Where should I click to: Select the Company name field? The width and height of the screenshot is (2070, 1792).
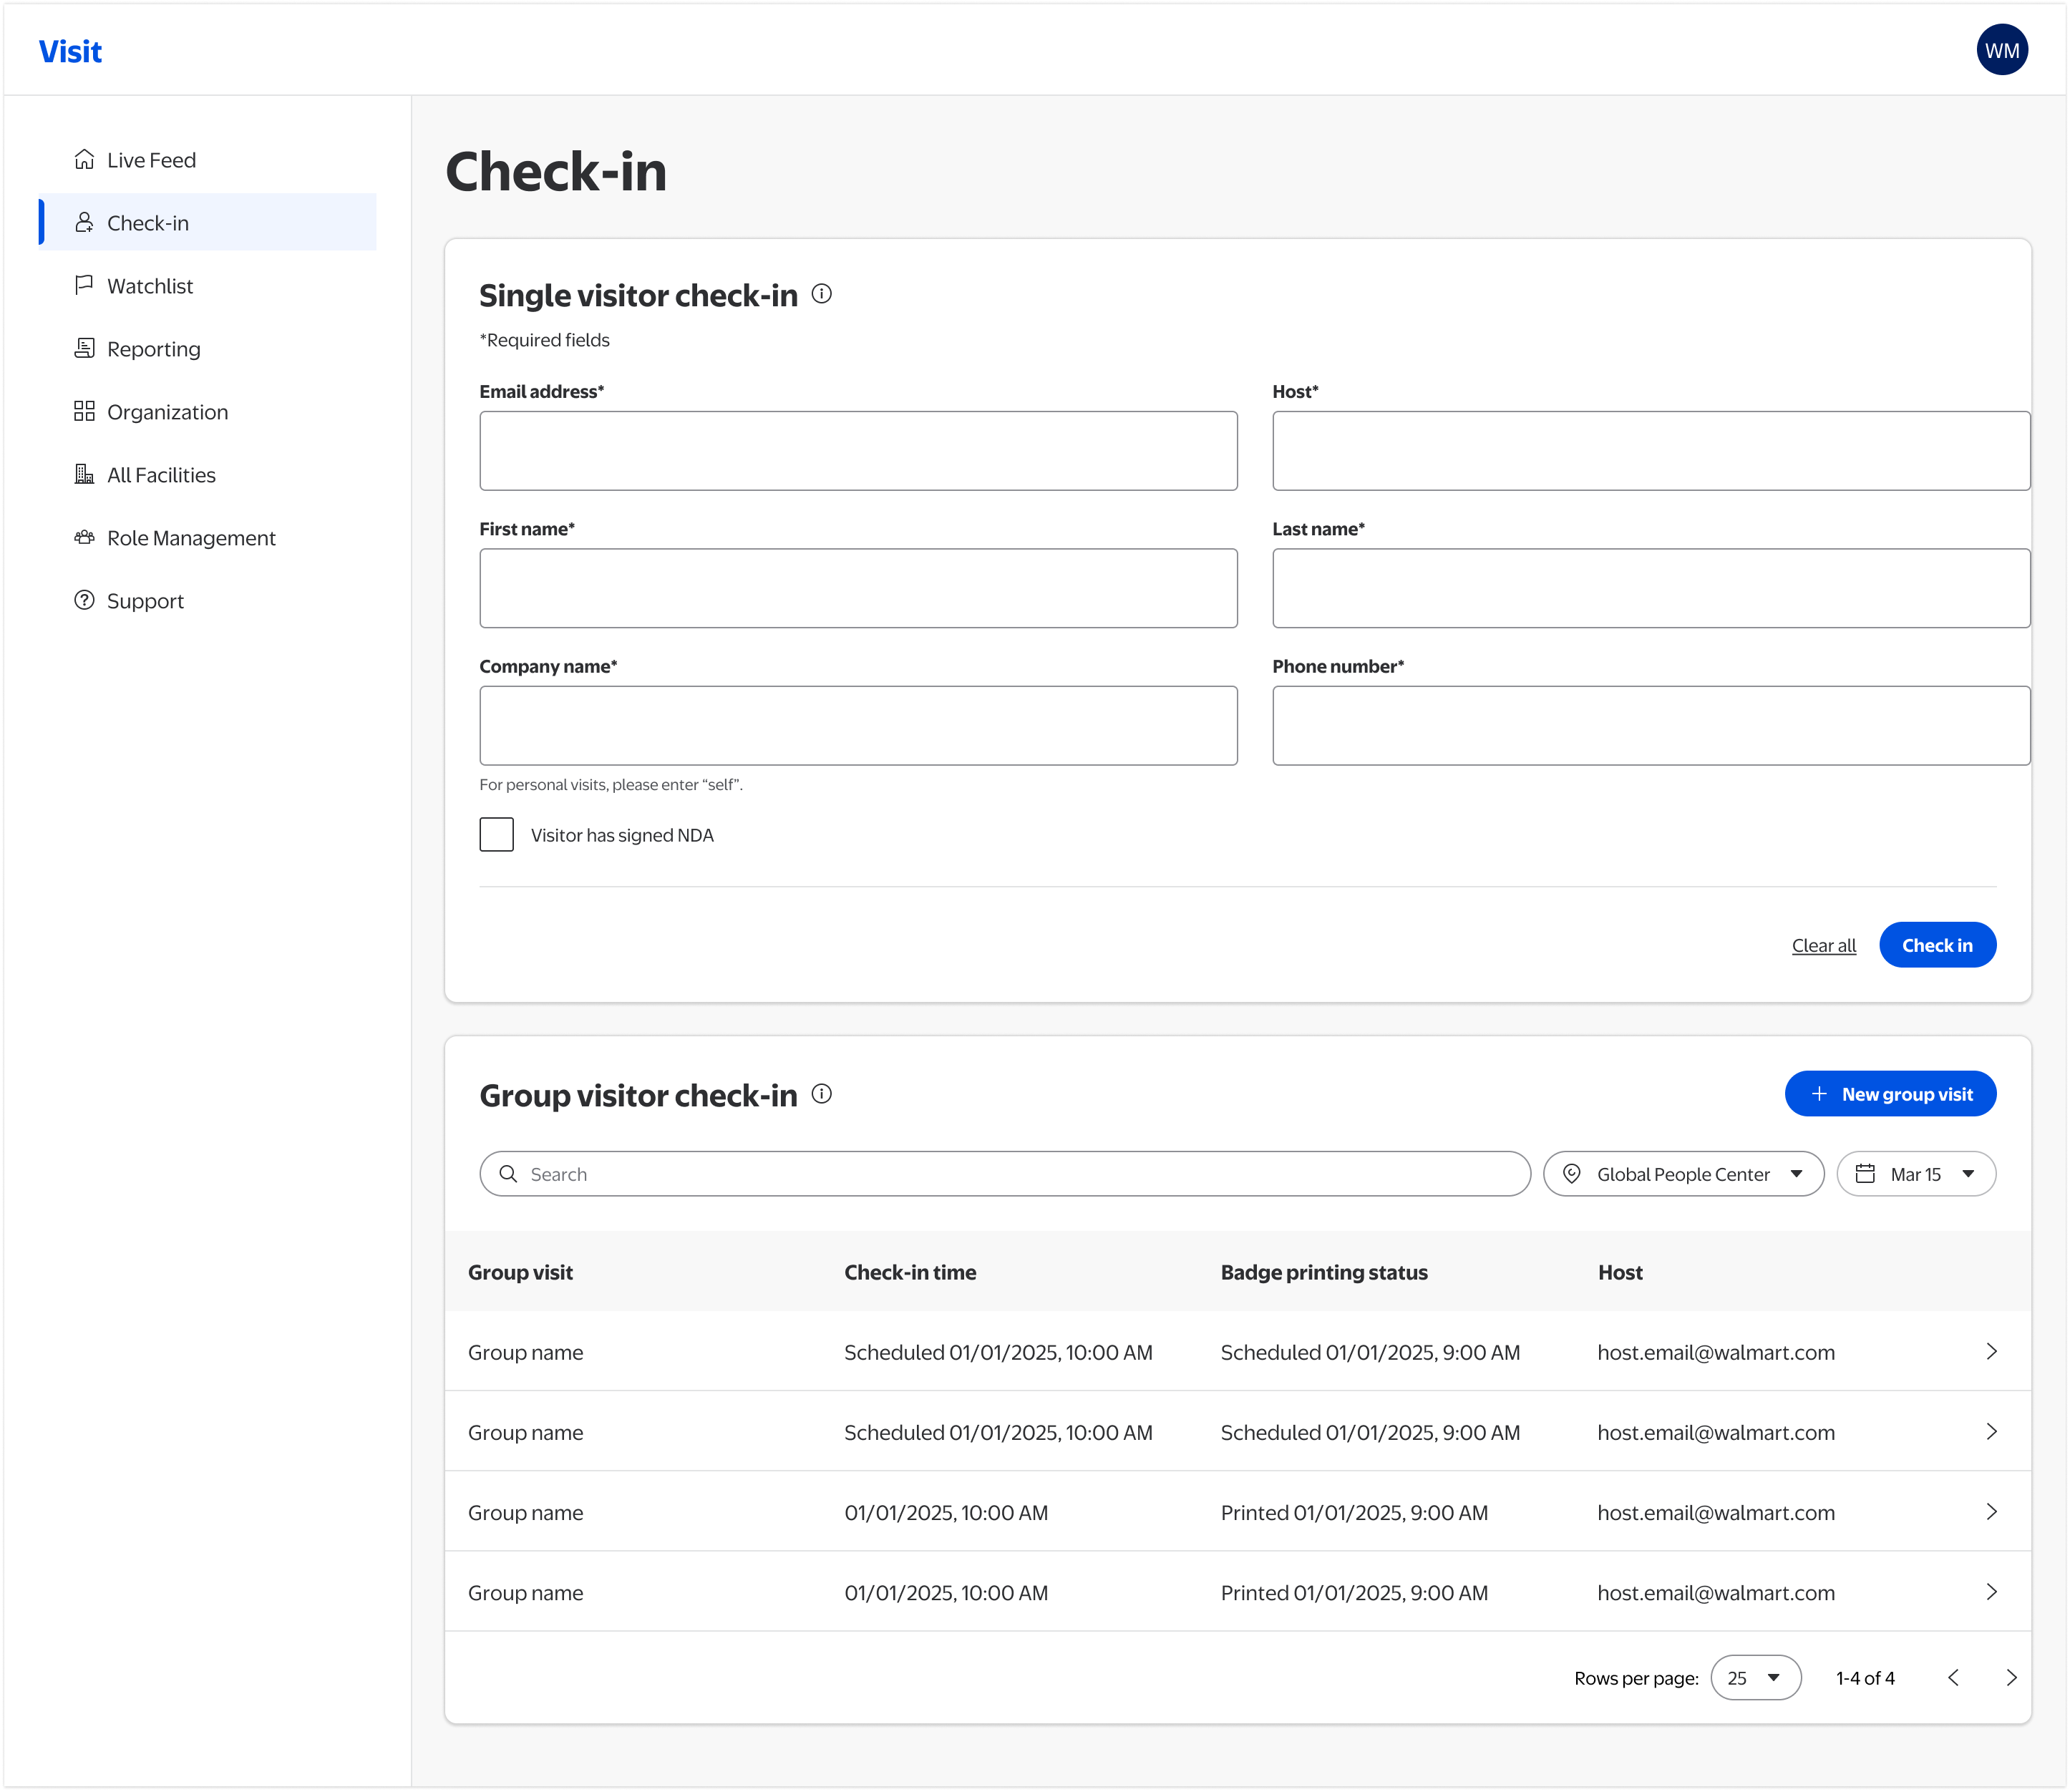tap(858, 726)
